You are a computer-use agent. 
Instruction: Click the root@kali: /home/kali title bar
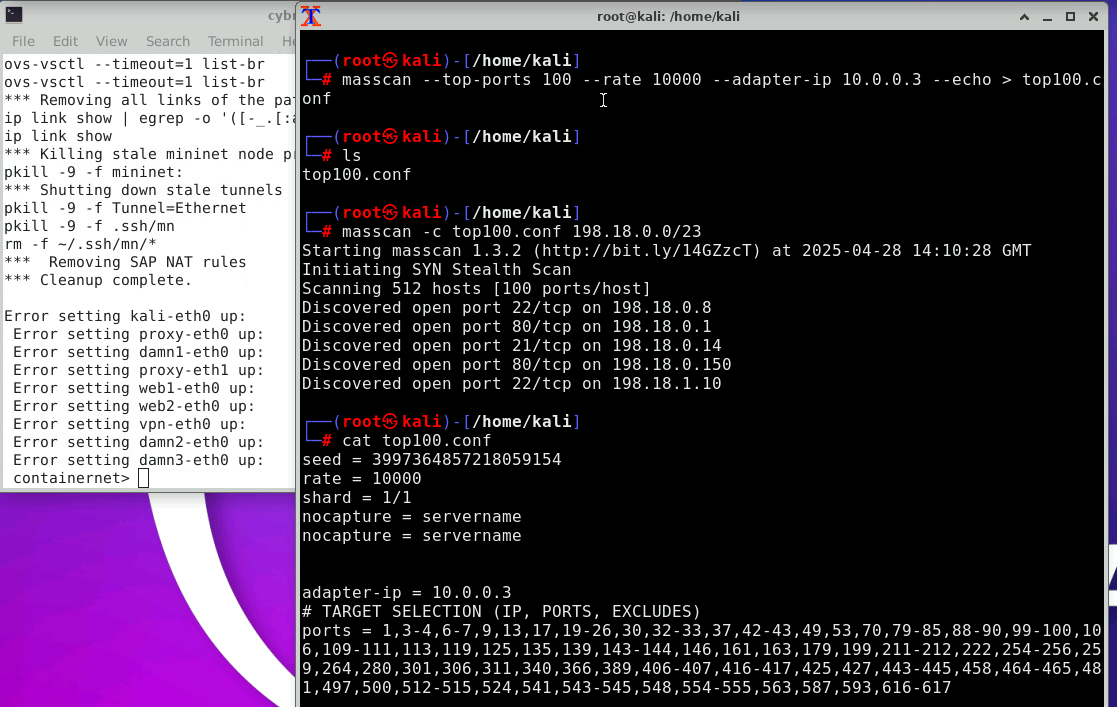click(680, 16)
